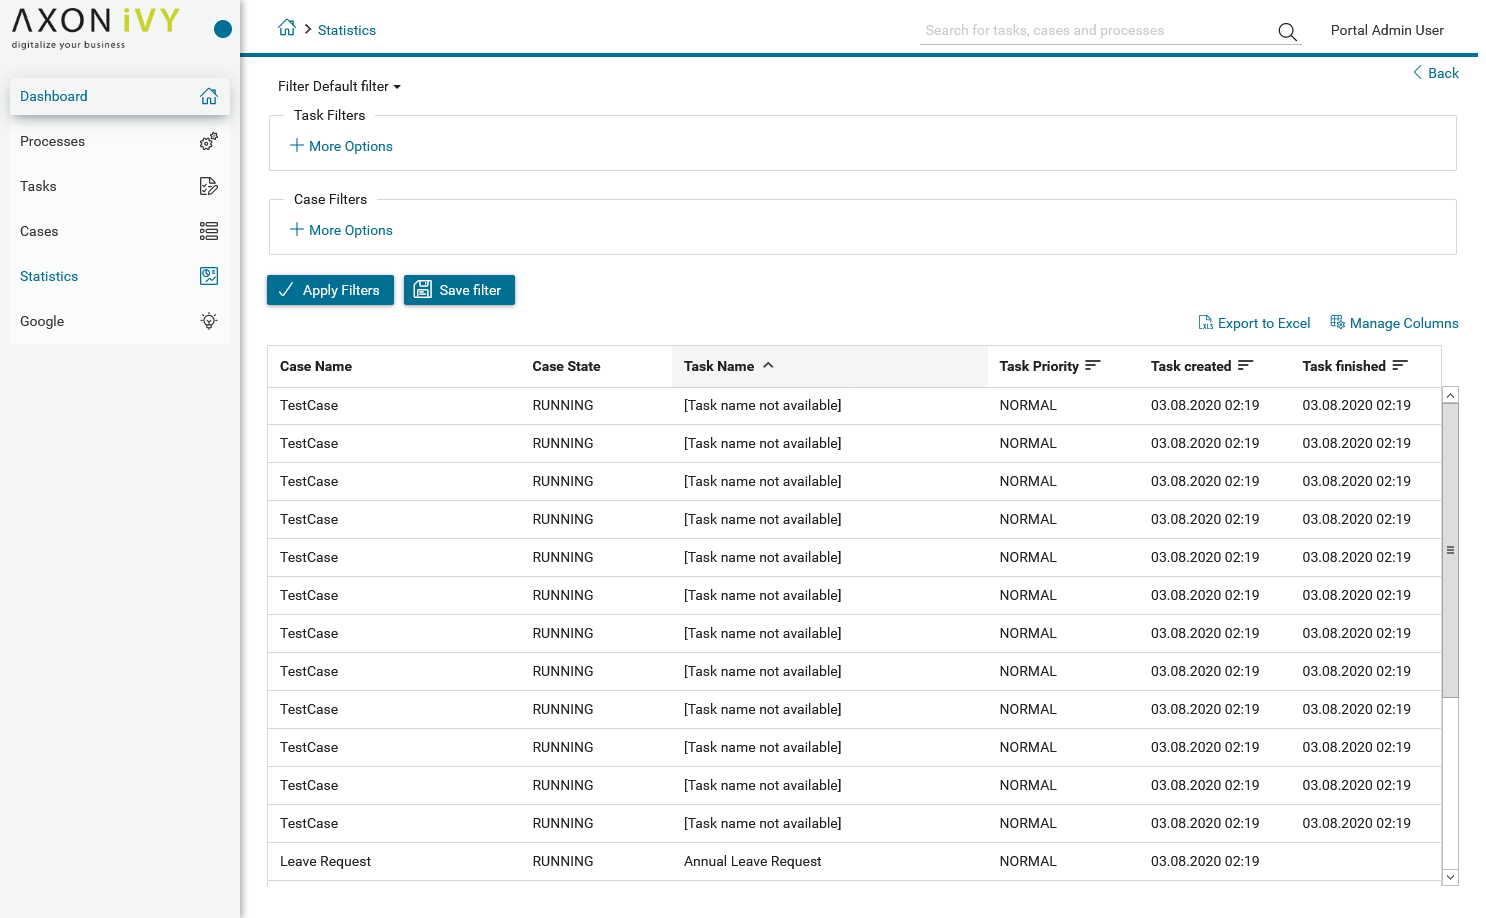The height and width of the screenshot is (918, 1486).
Task: Click the Task Name sort arrow
Action: pos(768,365)
